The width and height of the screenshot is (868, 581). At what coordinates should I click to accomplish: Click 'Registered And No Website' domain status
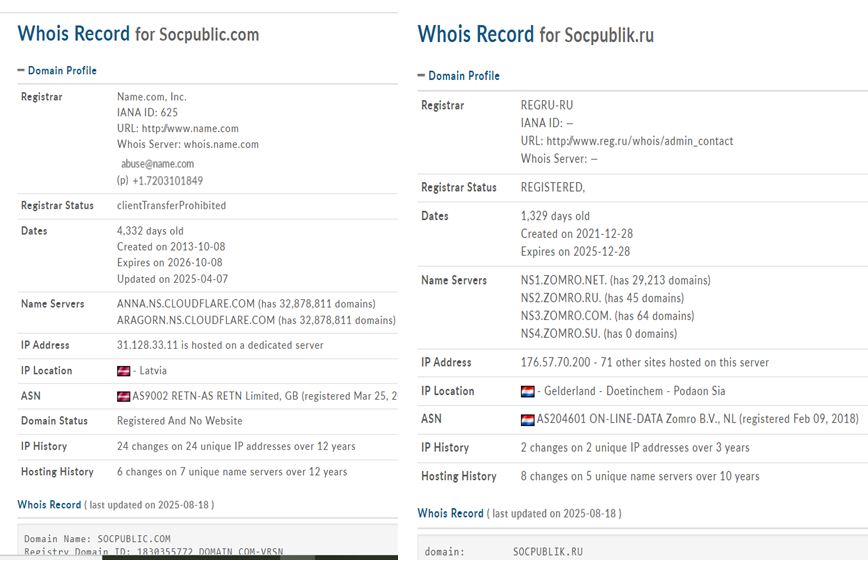(179, 421)
